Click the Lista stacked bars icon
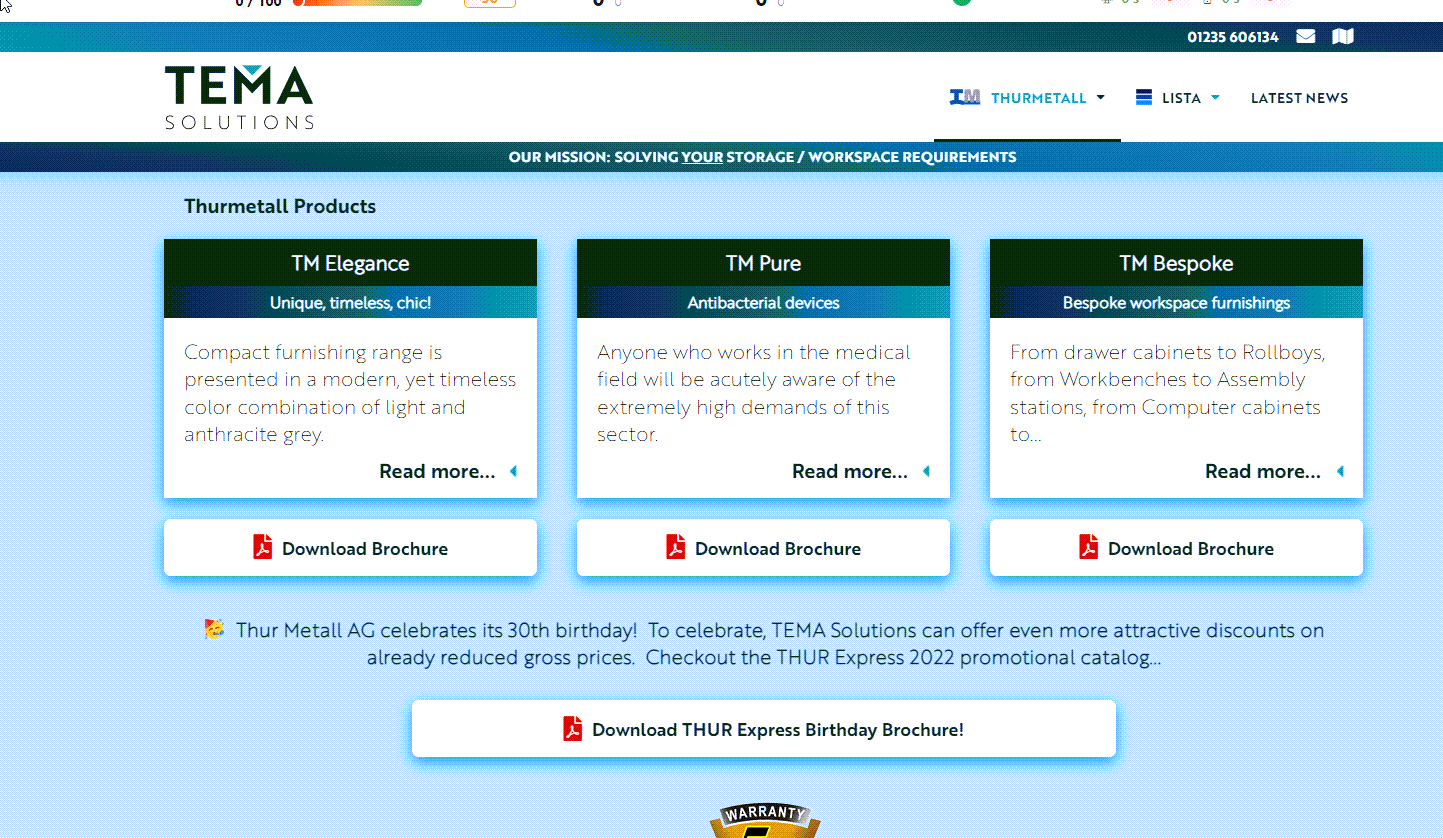1443x838 pixels. pyautogui.click(x=1144, y=97)
